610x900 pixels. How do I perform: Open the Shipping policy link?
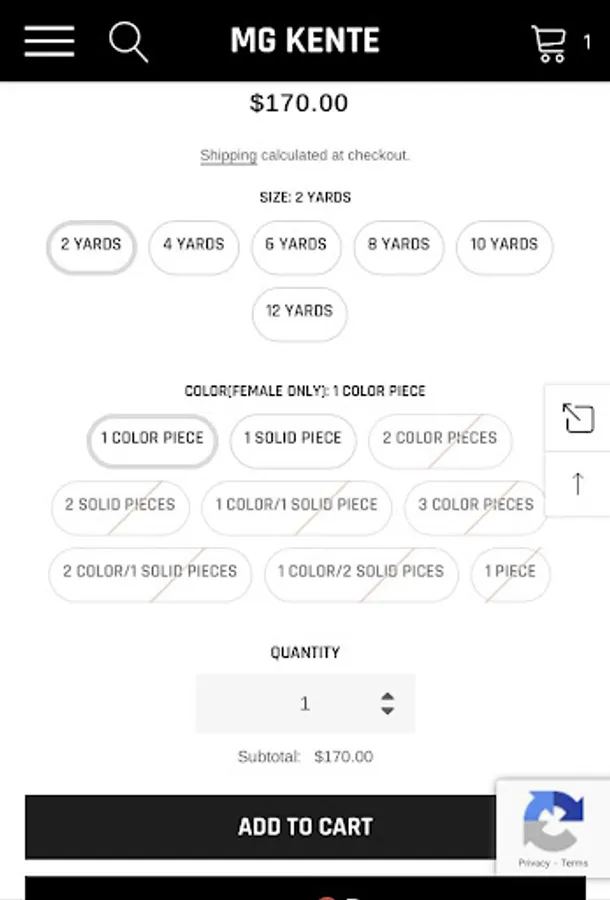228,155
